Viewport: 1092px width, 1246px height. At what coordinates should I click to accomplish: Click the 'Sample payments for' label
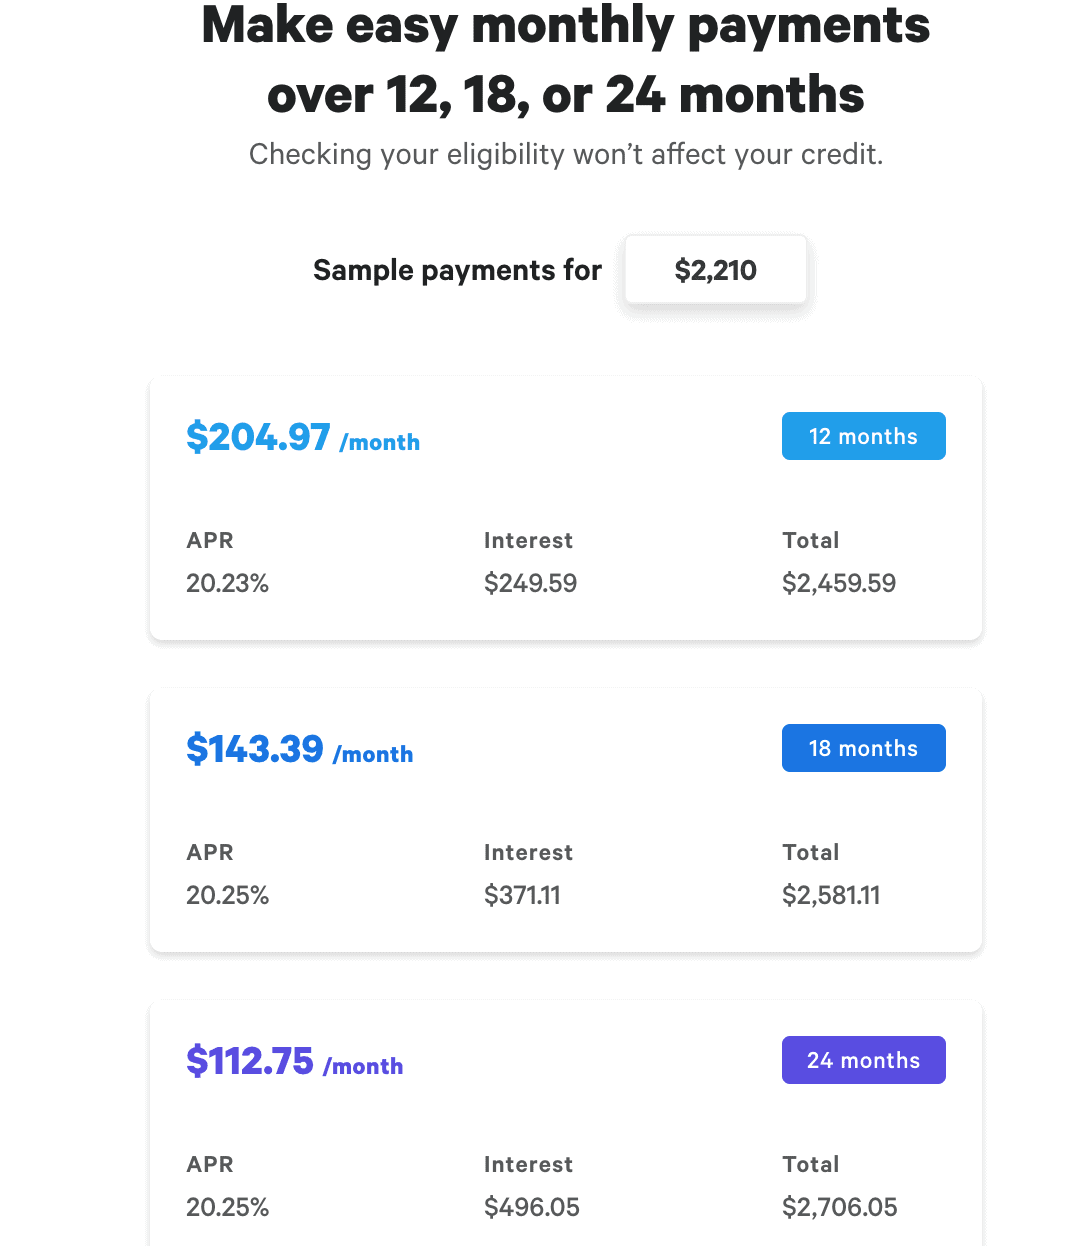click(457, 270)
